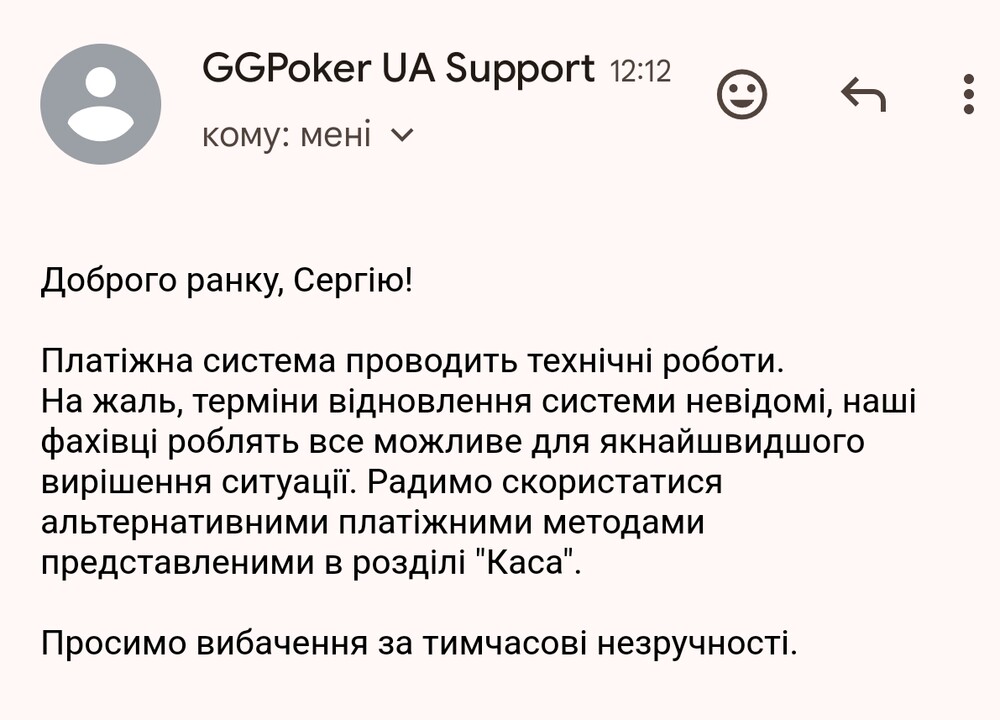The height and width of the screenshot is (720, 1000).
Task: Expand recipient details chevron beside мені
Action: coord(402,135)
